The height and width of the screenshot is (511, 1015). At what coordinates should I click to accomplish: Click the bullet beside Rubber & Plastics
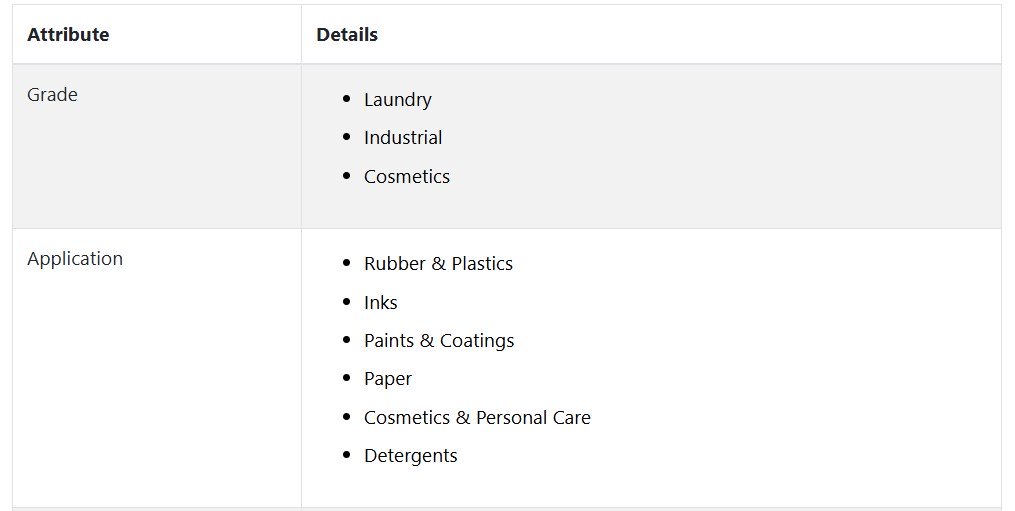347,263
